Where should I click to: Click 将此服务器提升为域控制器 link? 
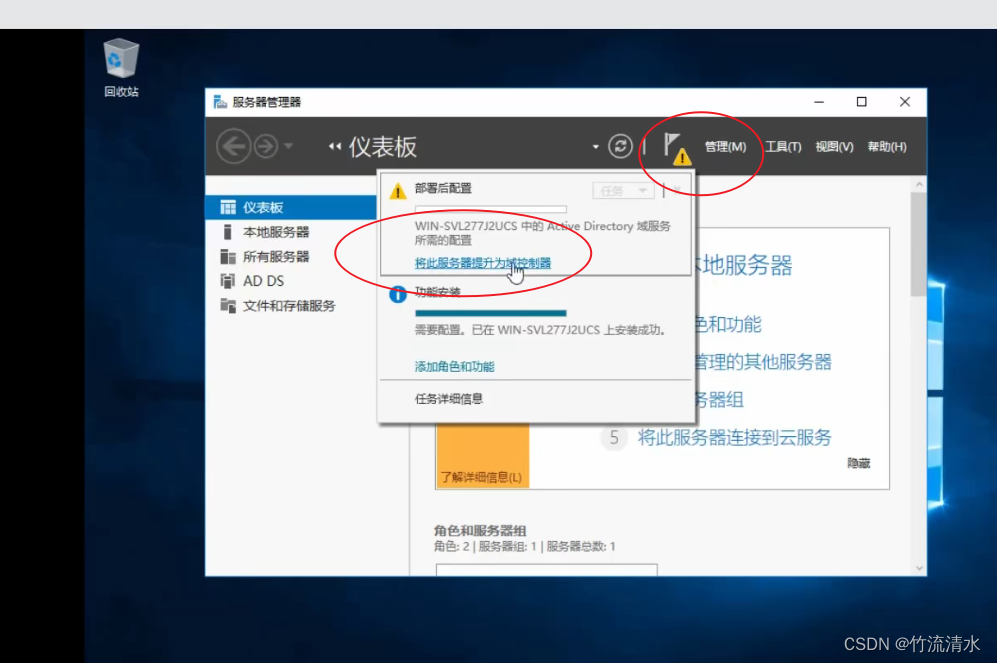pos(483,263)
